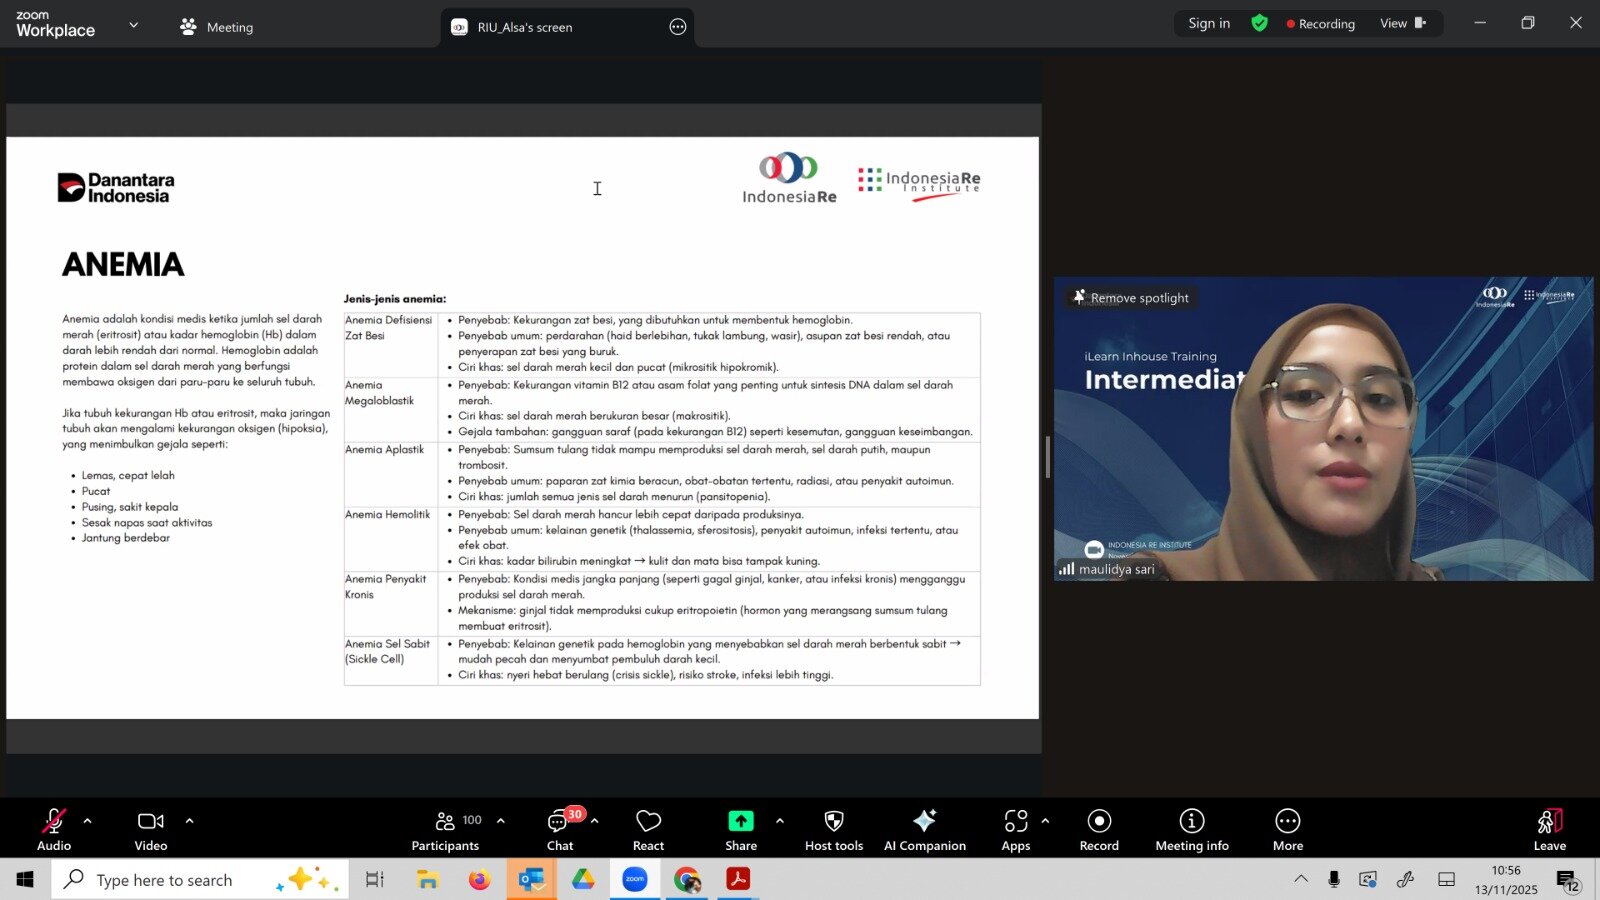This screenshot has width=1600, height=900.
Task: Open Host tools shield icon
Action: point(833,829)
